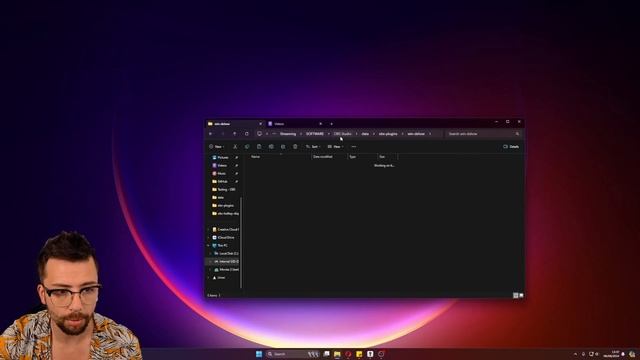The image size is (640, 360).
Task: Expand the iCloud Drive tree node
Action: coord(209,238)
